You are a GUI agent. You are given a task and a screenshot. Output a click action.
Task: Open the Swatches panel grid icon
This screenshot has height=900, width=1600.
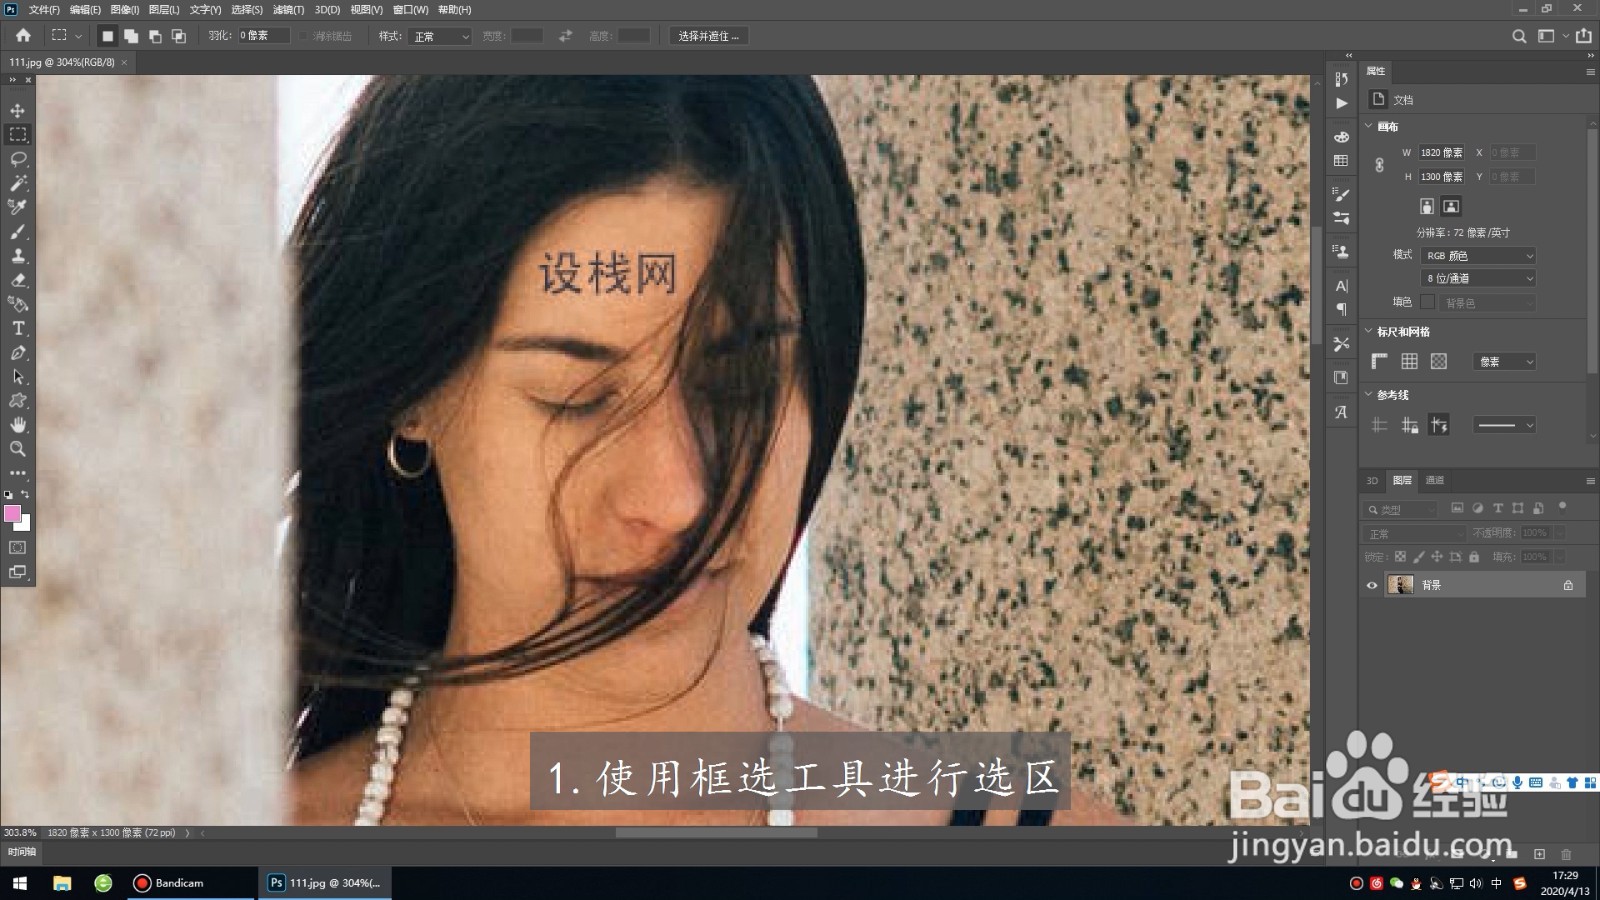pyautogui.click(x=1341, y=161)
